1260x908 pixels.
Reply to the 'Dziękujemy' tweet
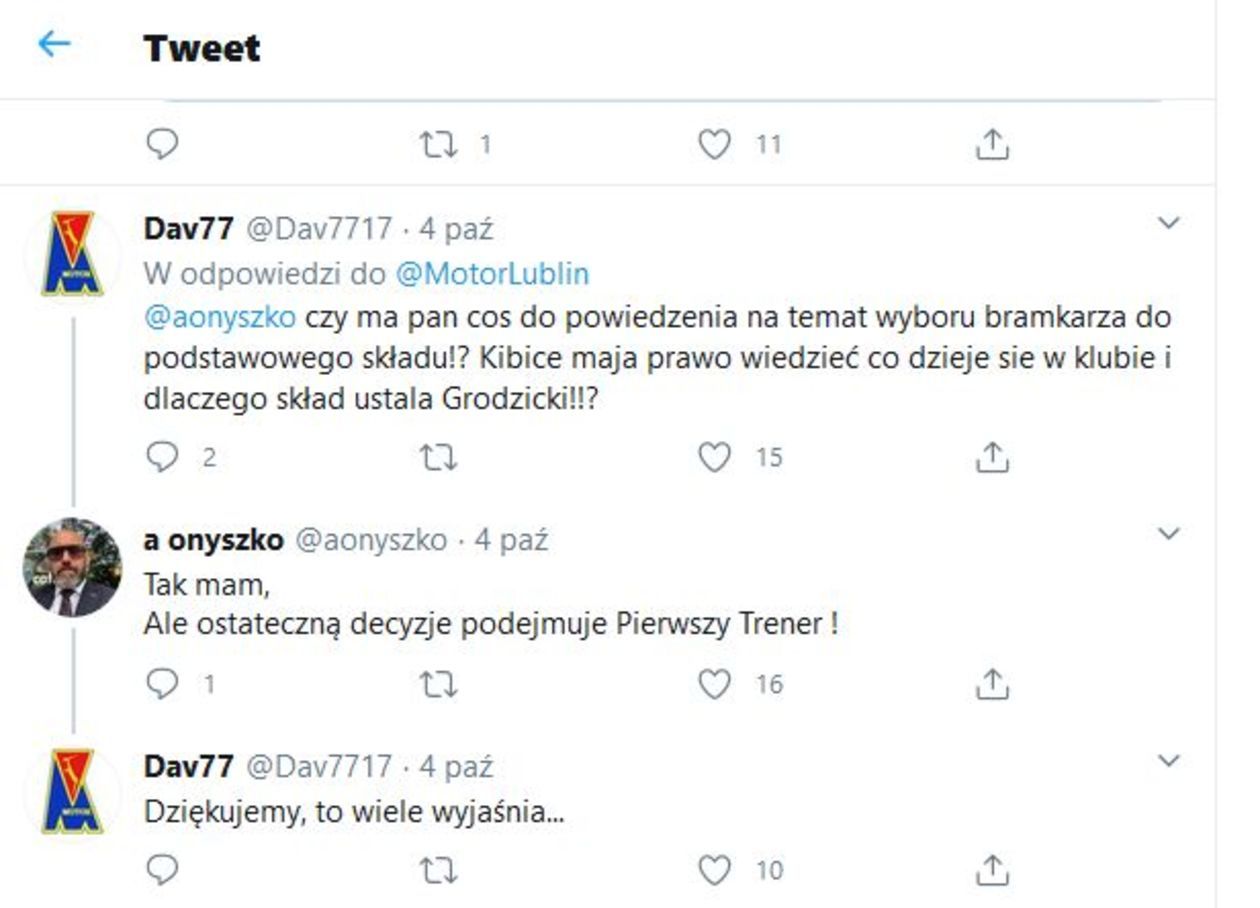(162, 870)
